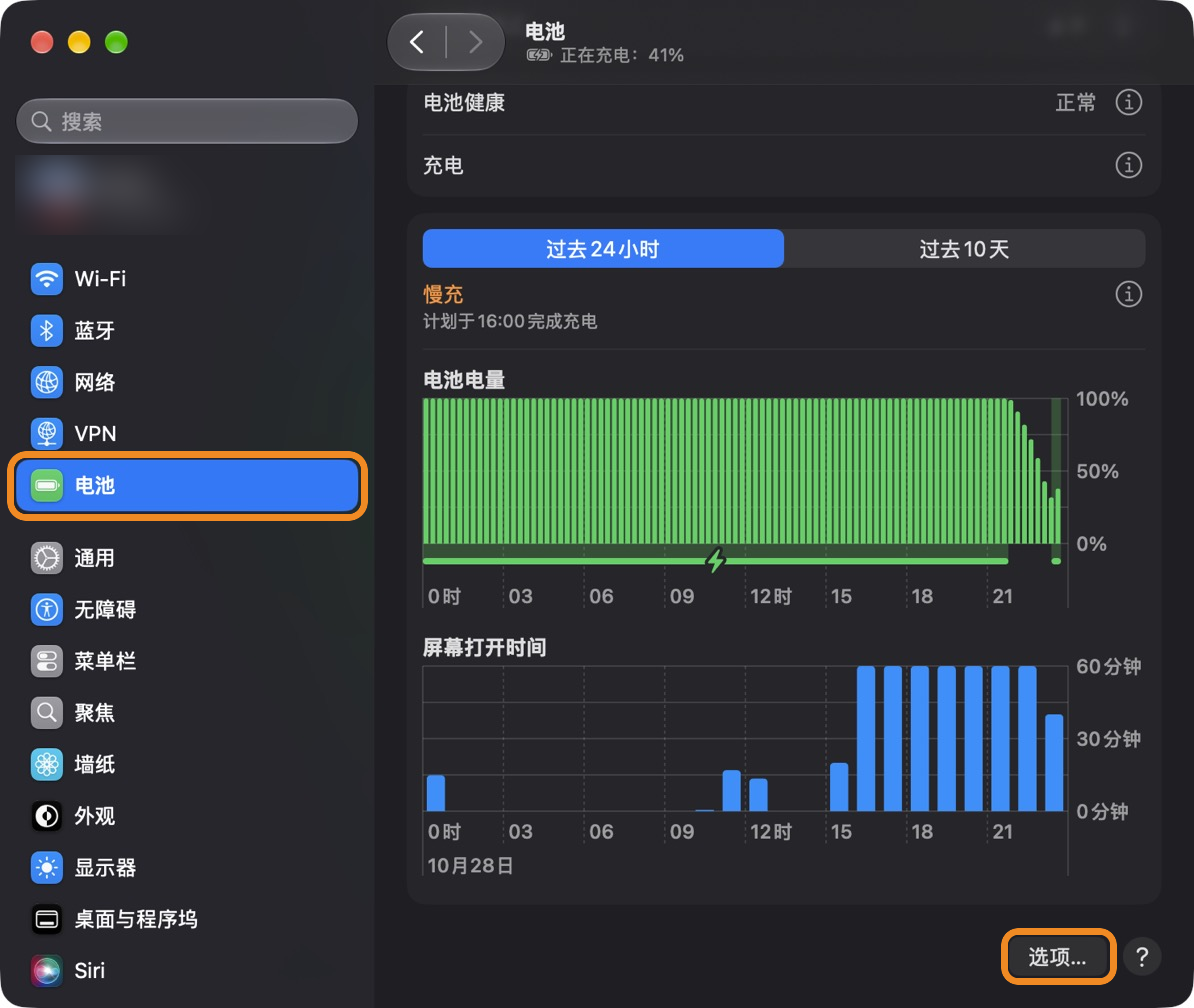The image size is (1194, 1008).
Task: Click the 菜单栏 menu bar icon
Action: pos(46,662)
